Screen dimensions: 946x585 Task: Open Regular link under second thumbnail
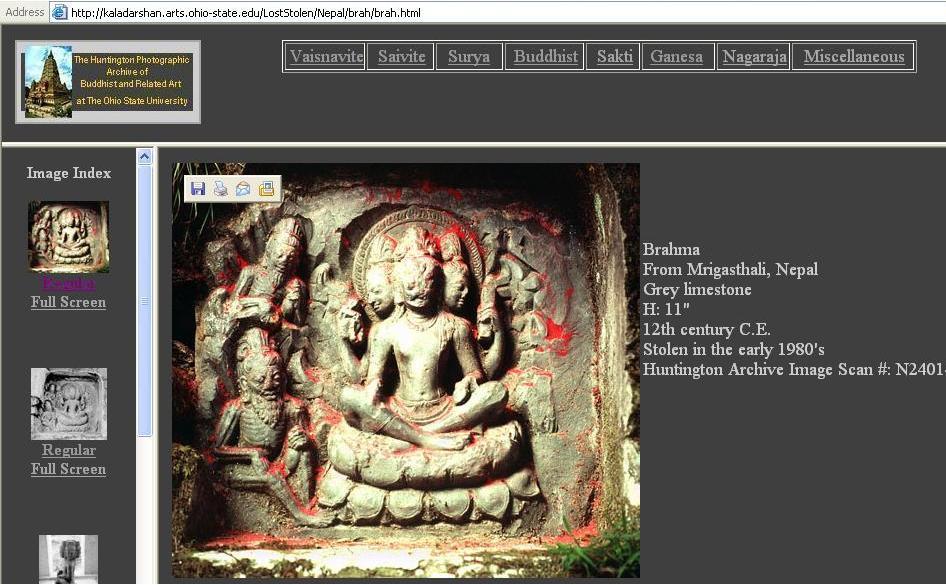[x=68, y=450]
